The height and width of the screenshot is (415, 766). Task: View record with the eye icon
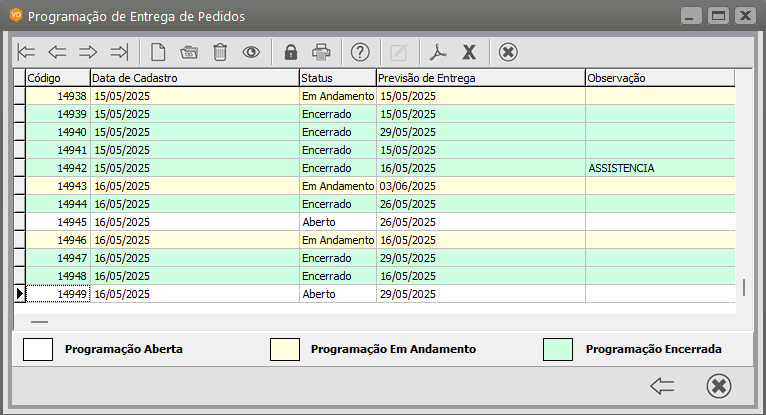click(251, 52)
